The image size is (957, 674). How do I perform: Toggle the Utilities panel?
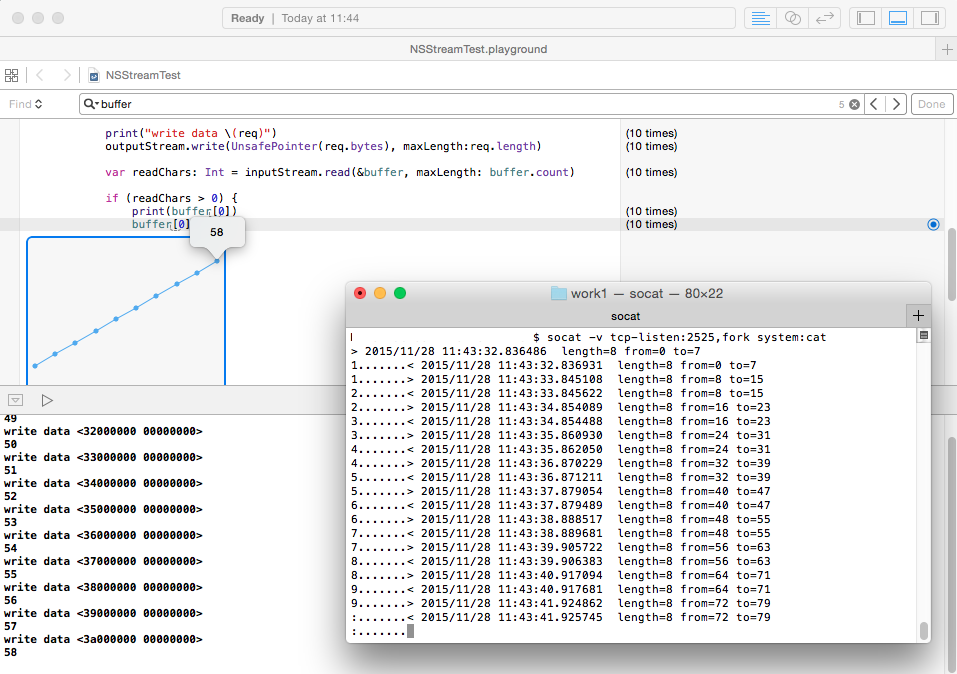tap(929, 18)
